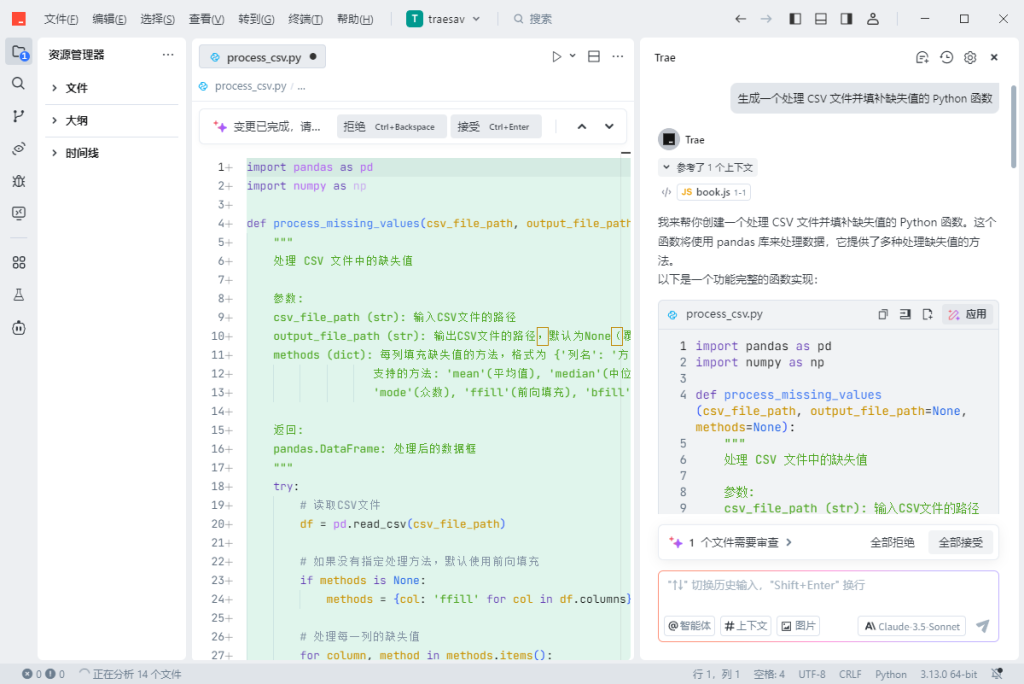Open the 文件 menu
1024x684 pixels.
pos(61,19)
